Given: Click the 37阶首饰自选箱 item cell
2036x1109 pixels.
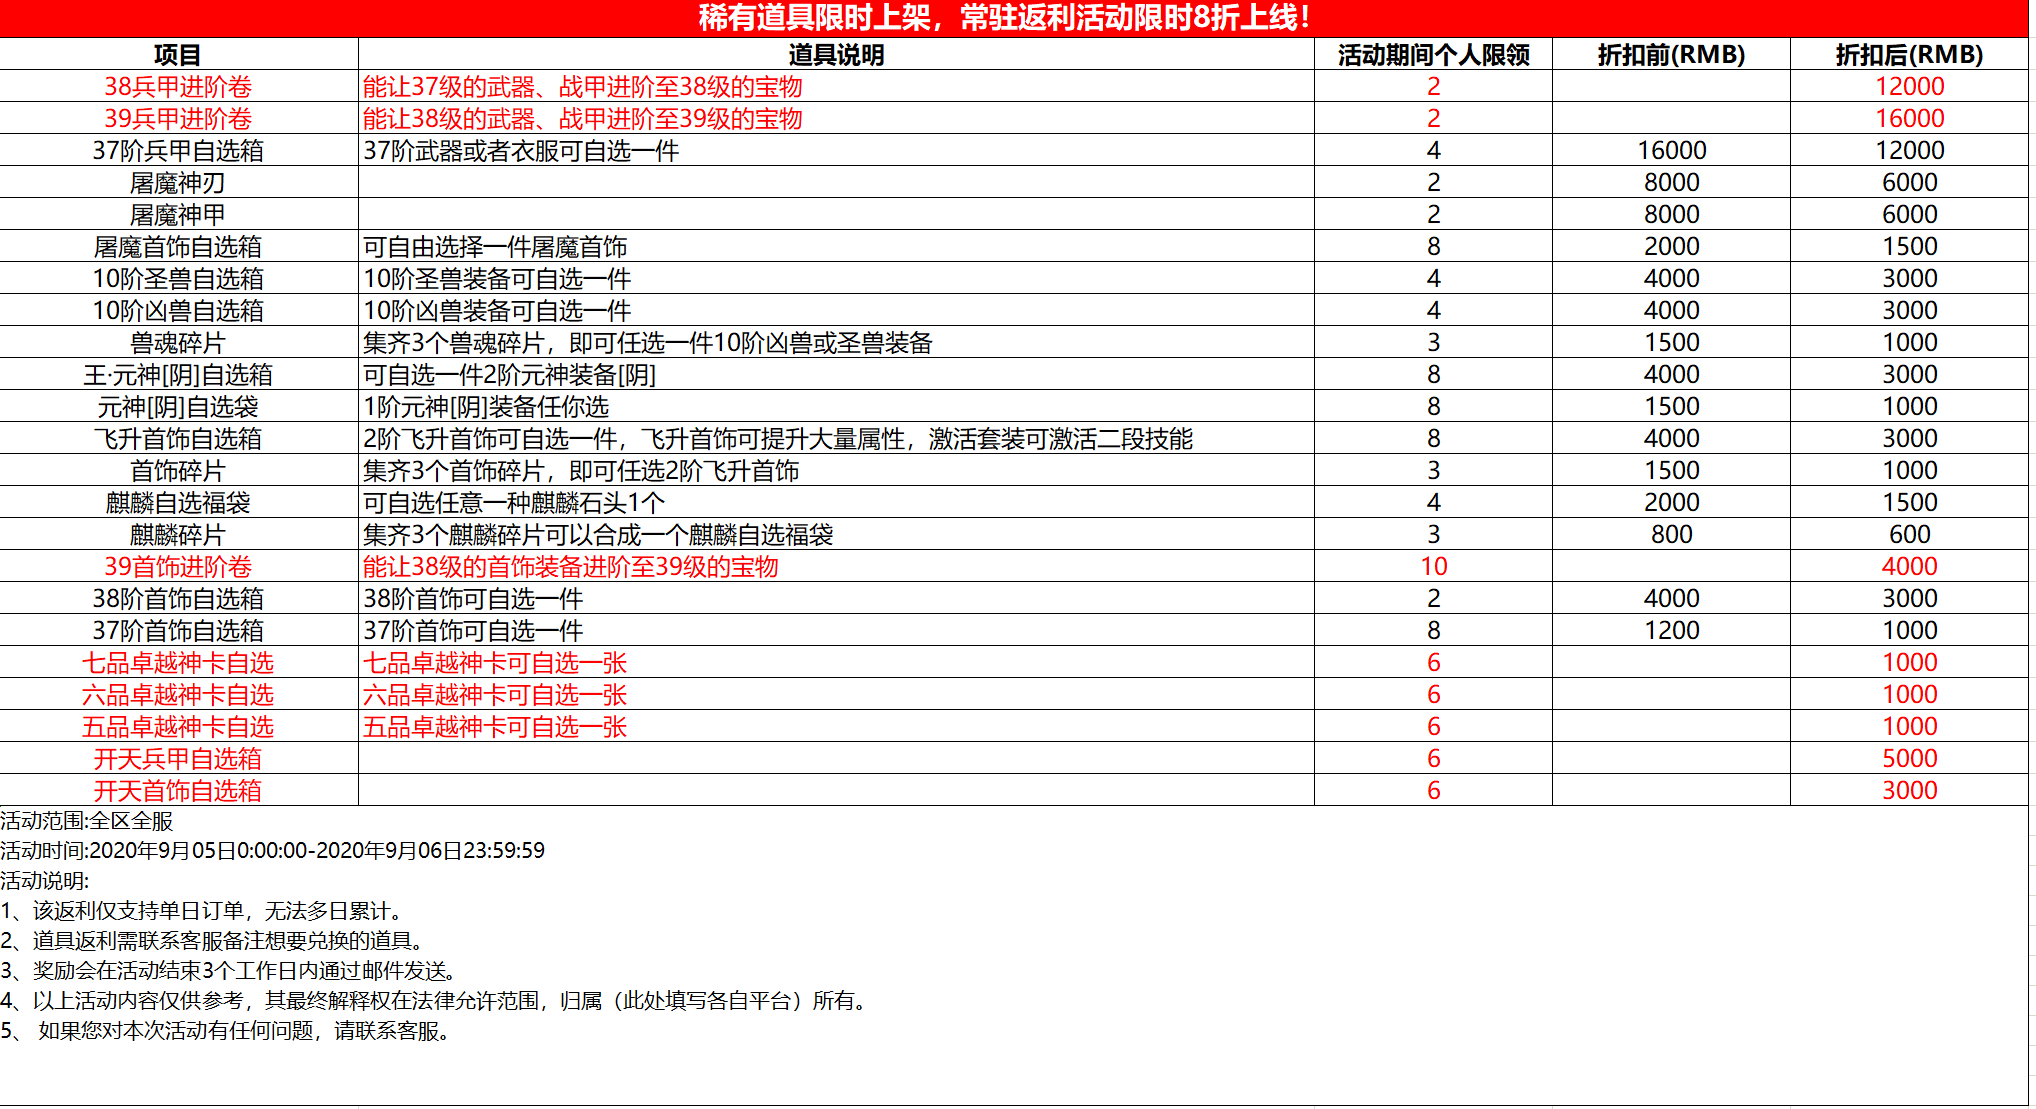Looking at the screenshot, I should click(x=178, y=630).
